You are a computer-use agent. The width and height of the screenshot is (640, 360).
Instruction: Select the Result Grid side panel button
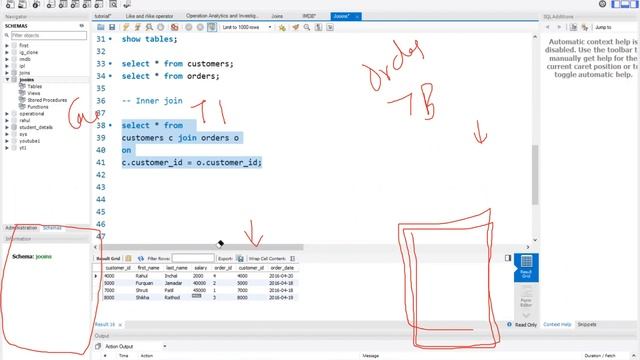[x=526, y=267]
